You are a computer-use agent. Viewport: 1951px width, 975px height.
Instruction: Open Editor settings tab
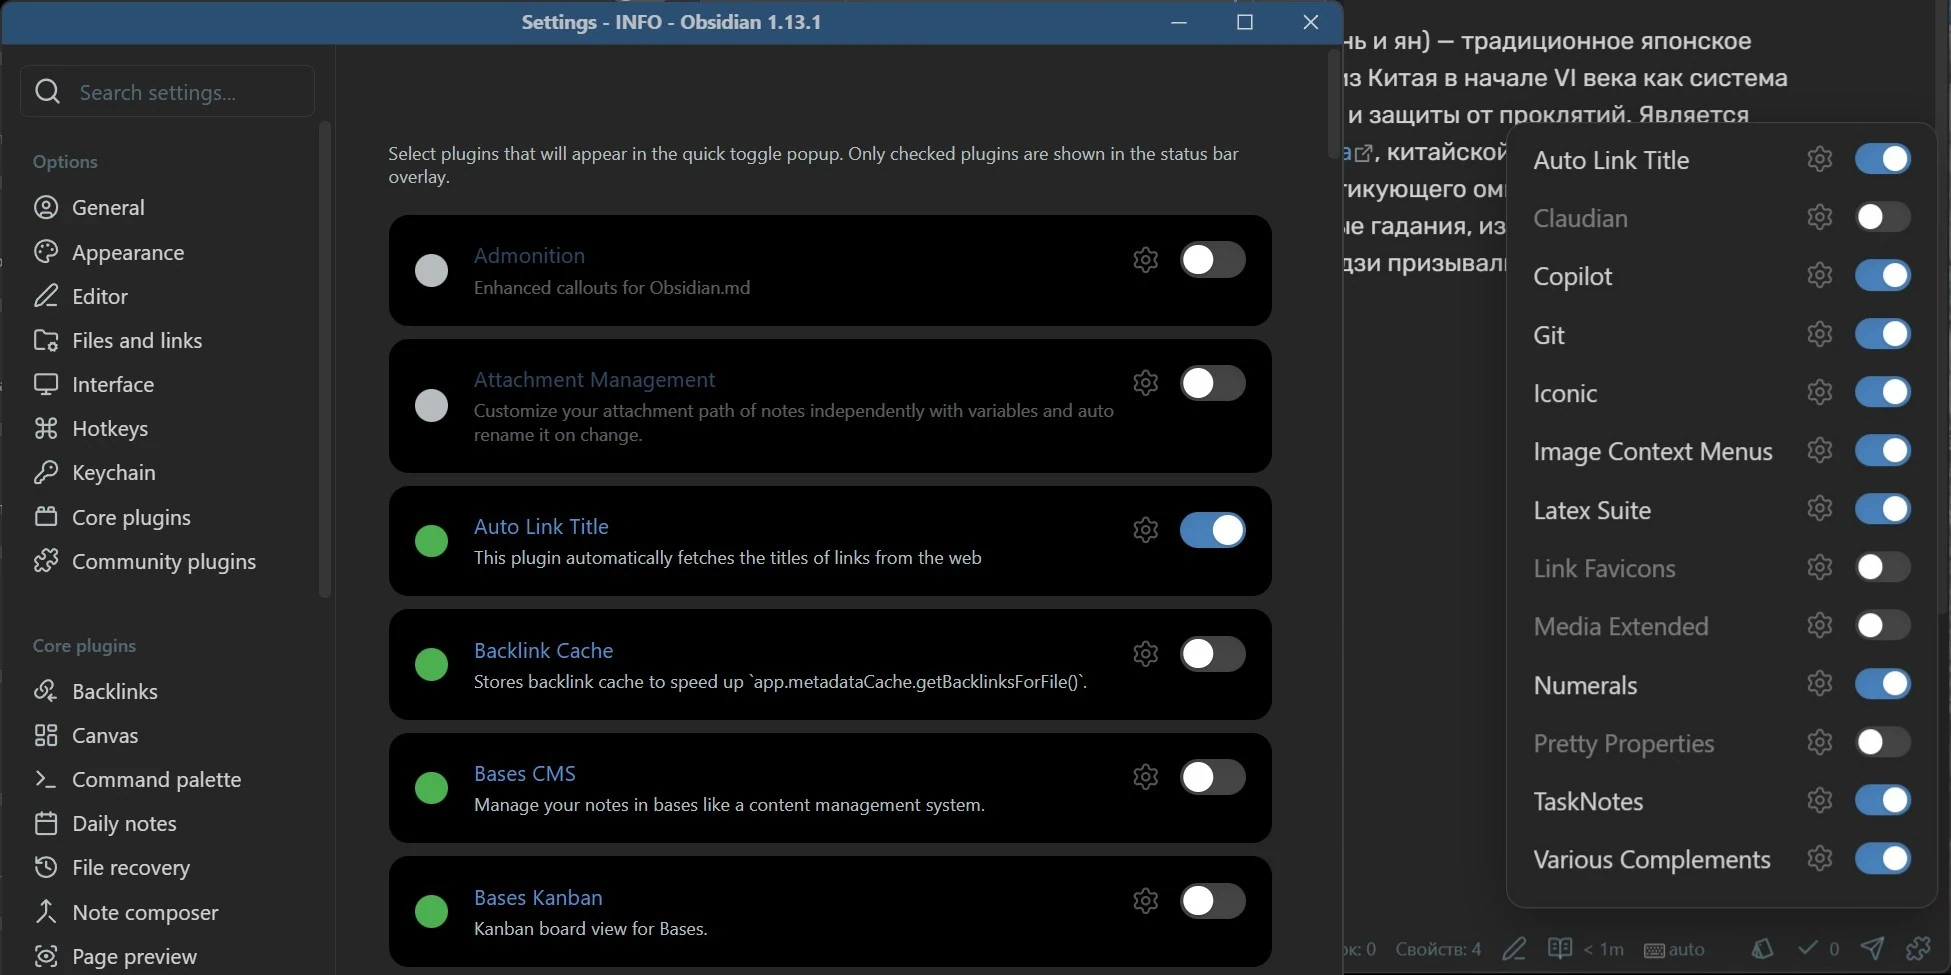tap(170, 296)
